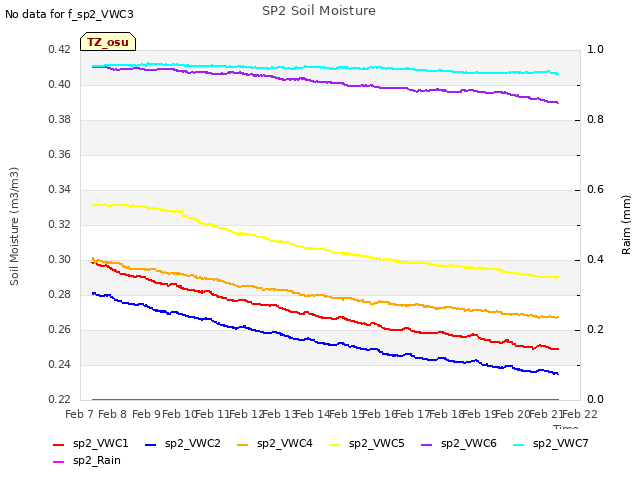Click the 0.0 right axis value
Viewport: 640px width, 480px height.
(595, 400)
